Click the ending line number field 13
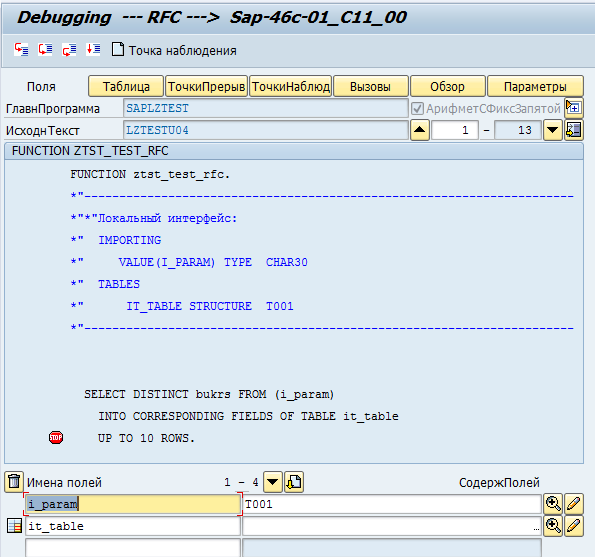The width and height of the screenshot is (595, 557). coord(518,130)
